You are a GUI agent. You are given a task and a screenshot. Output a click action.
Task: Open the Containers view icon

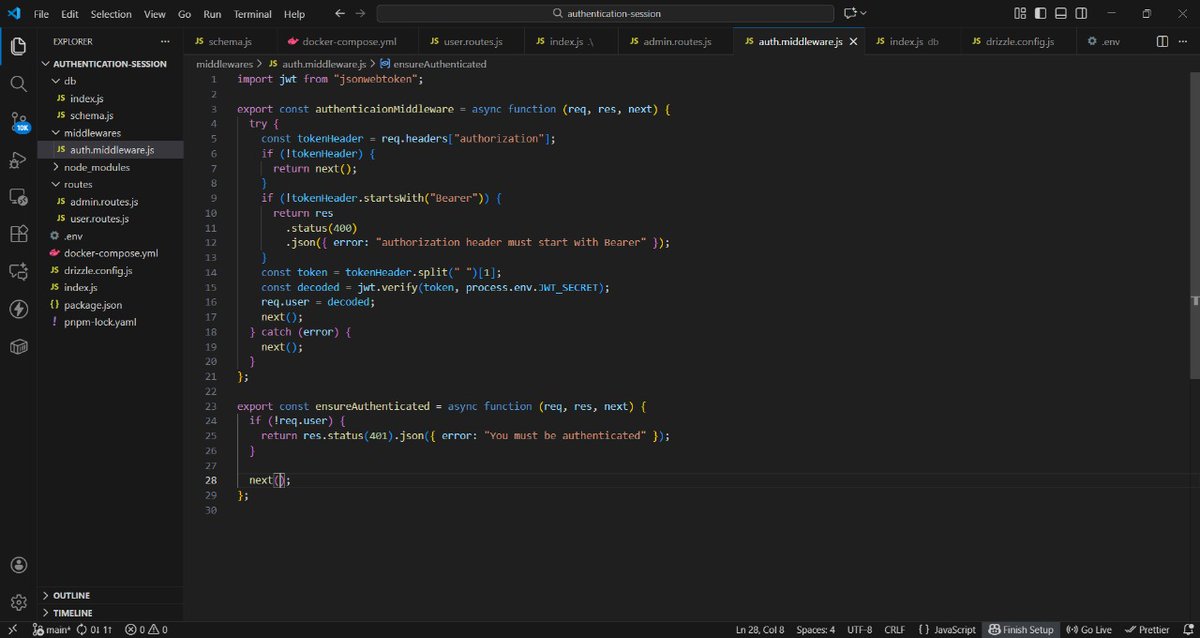18,346
